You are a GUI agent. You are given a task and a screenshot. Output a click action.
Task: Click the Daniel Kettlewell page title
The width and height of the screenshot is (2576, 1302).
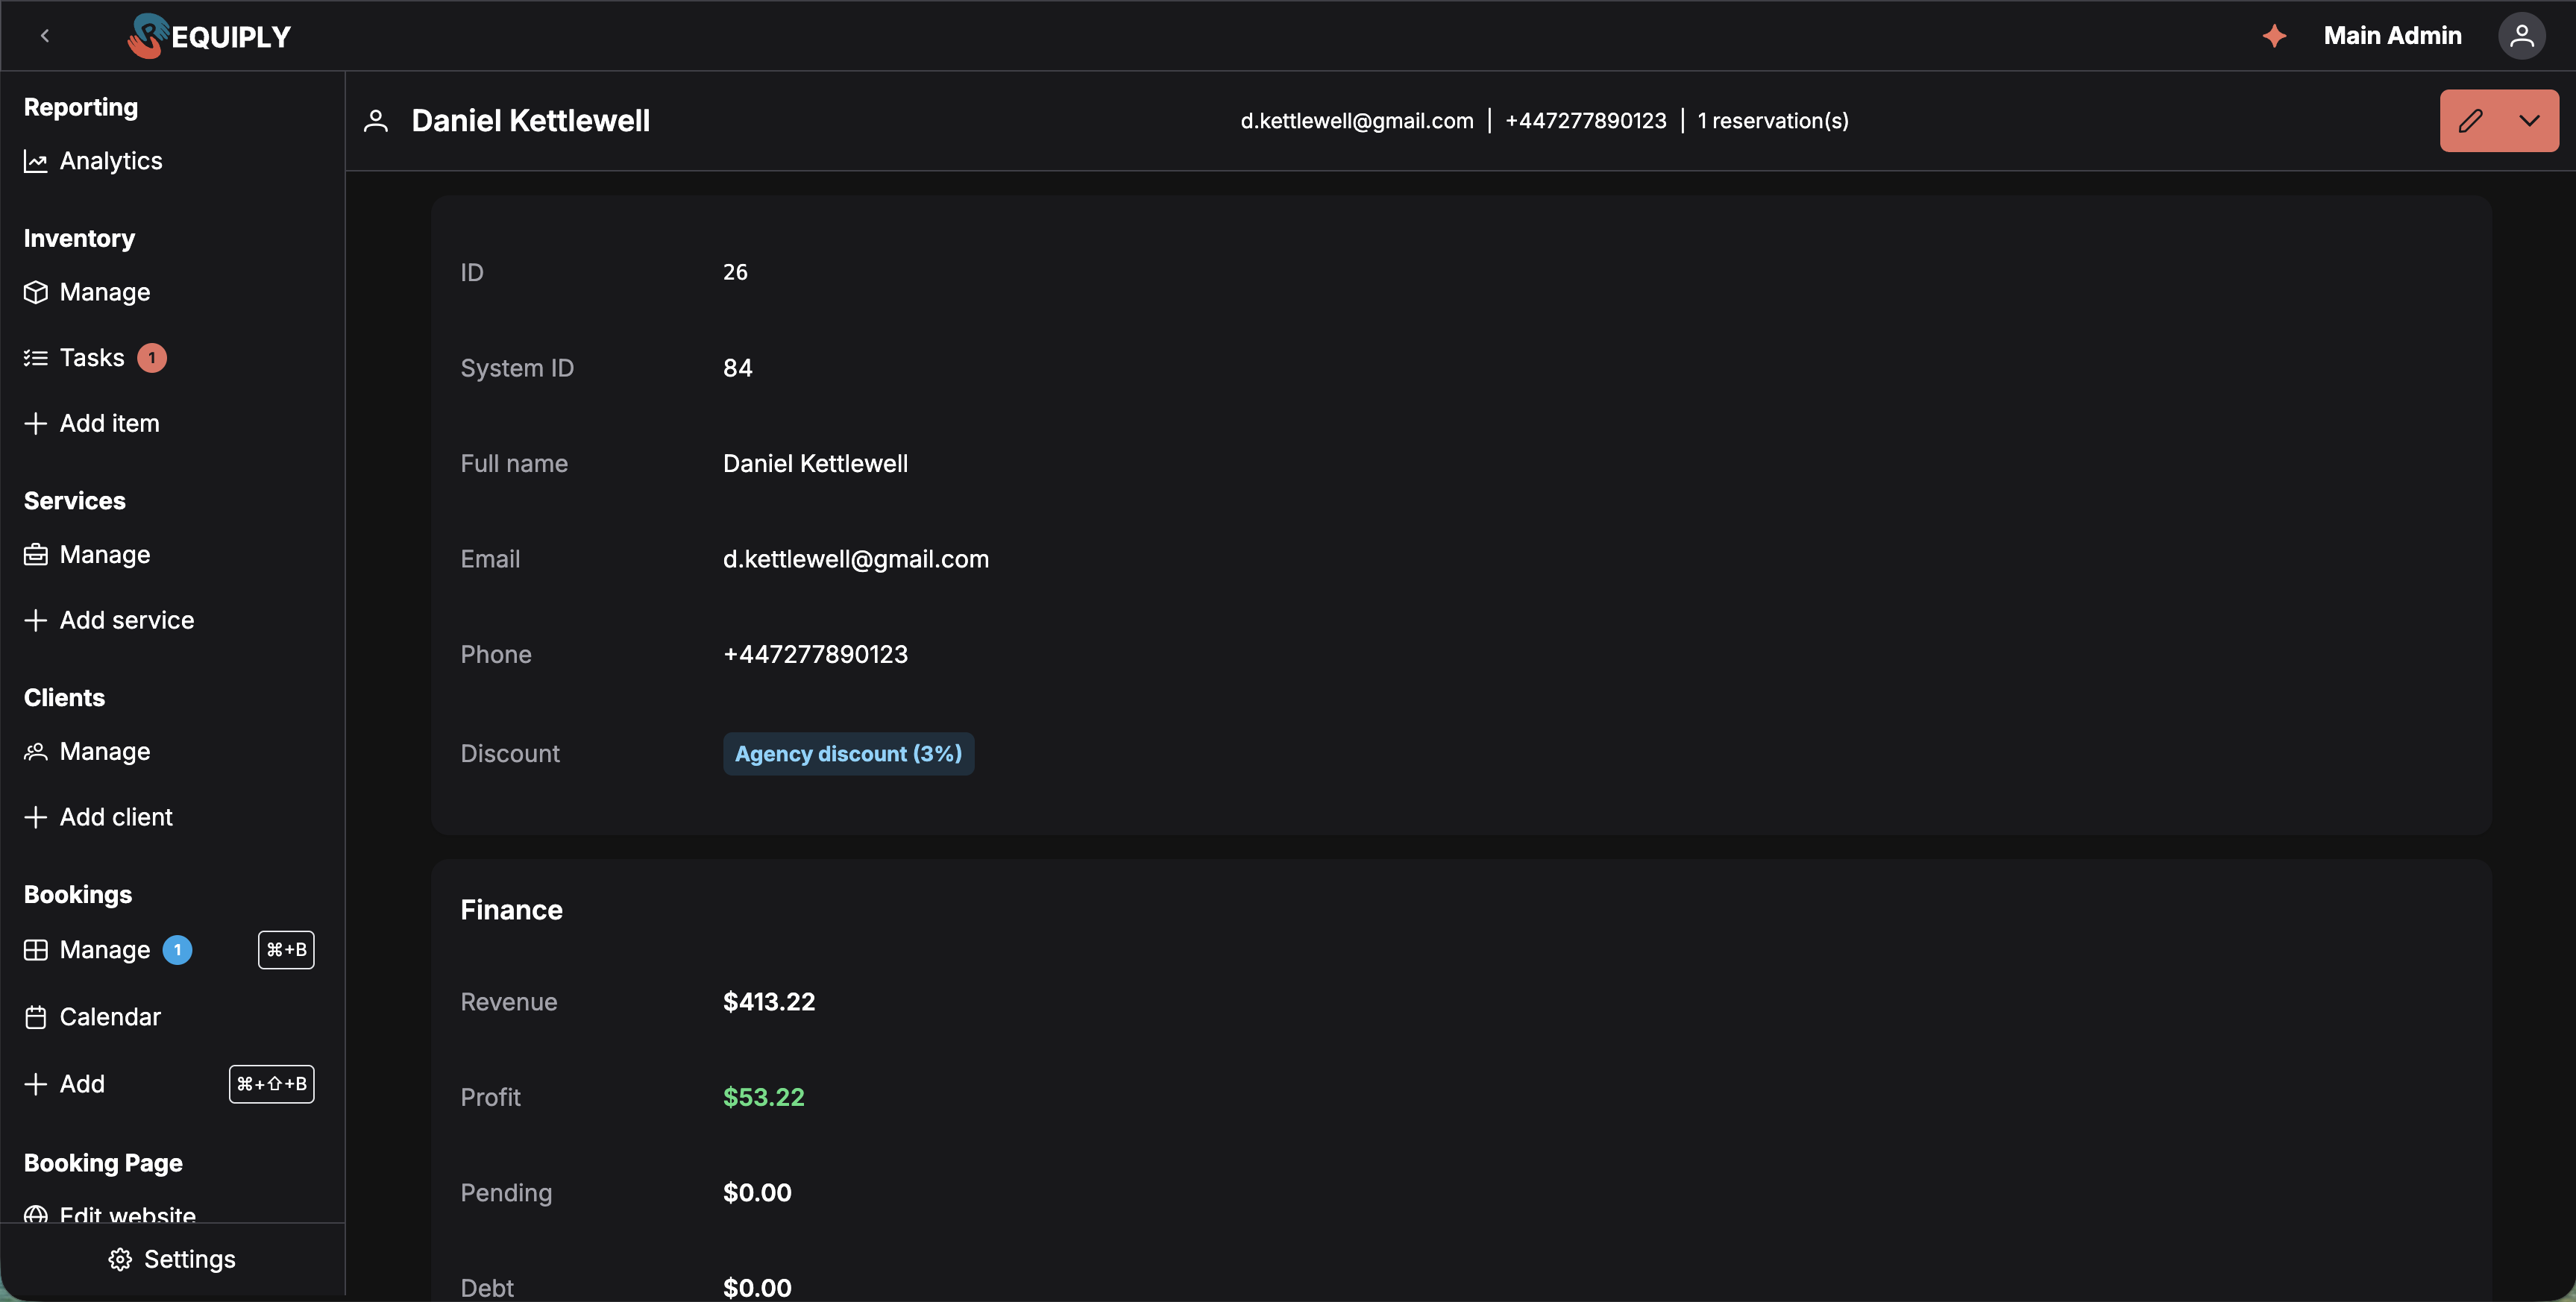[531, 121]
